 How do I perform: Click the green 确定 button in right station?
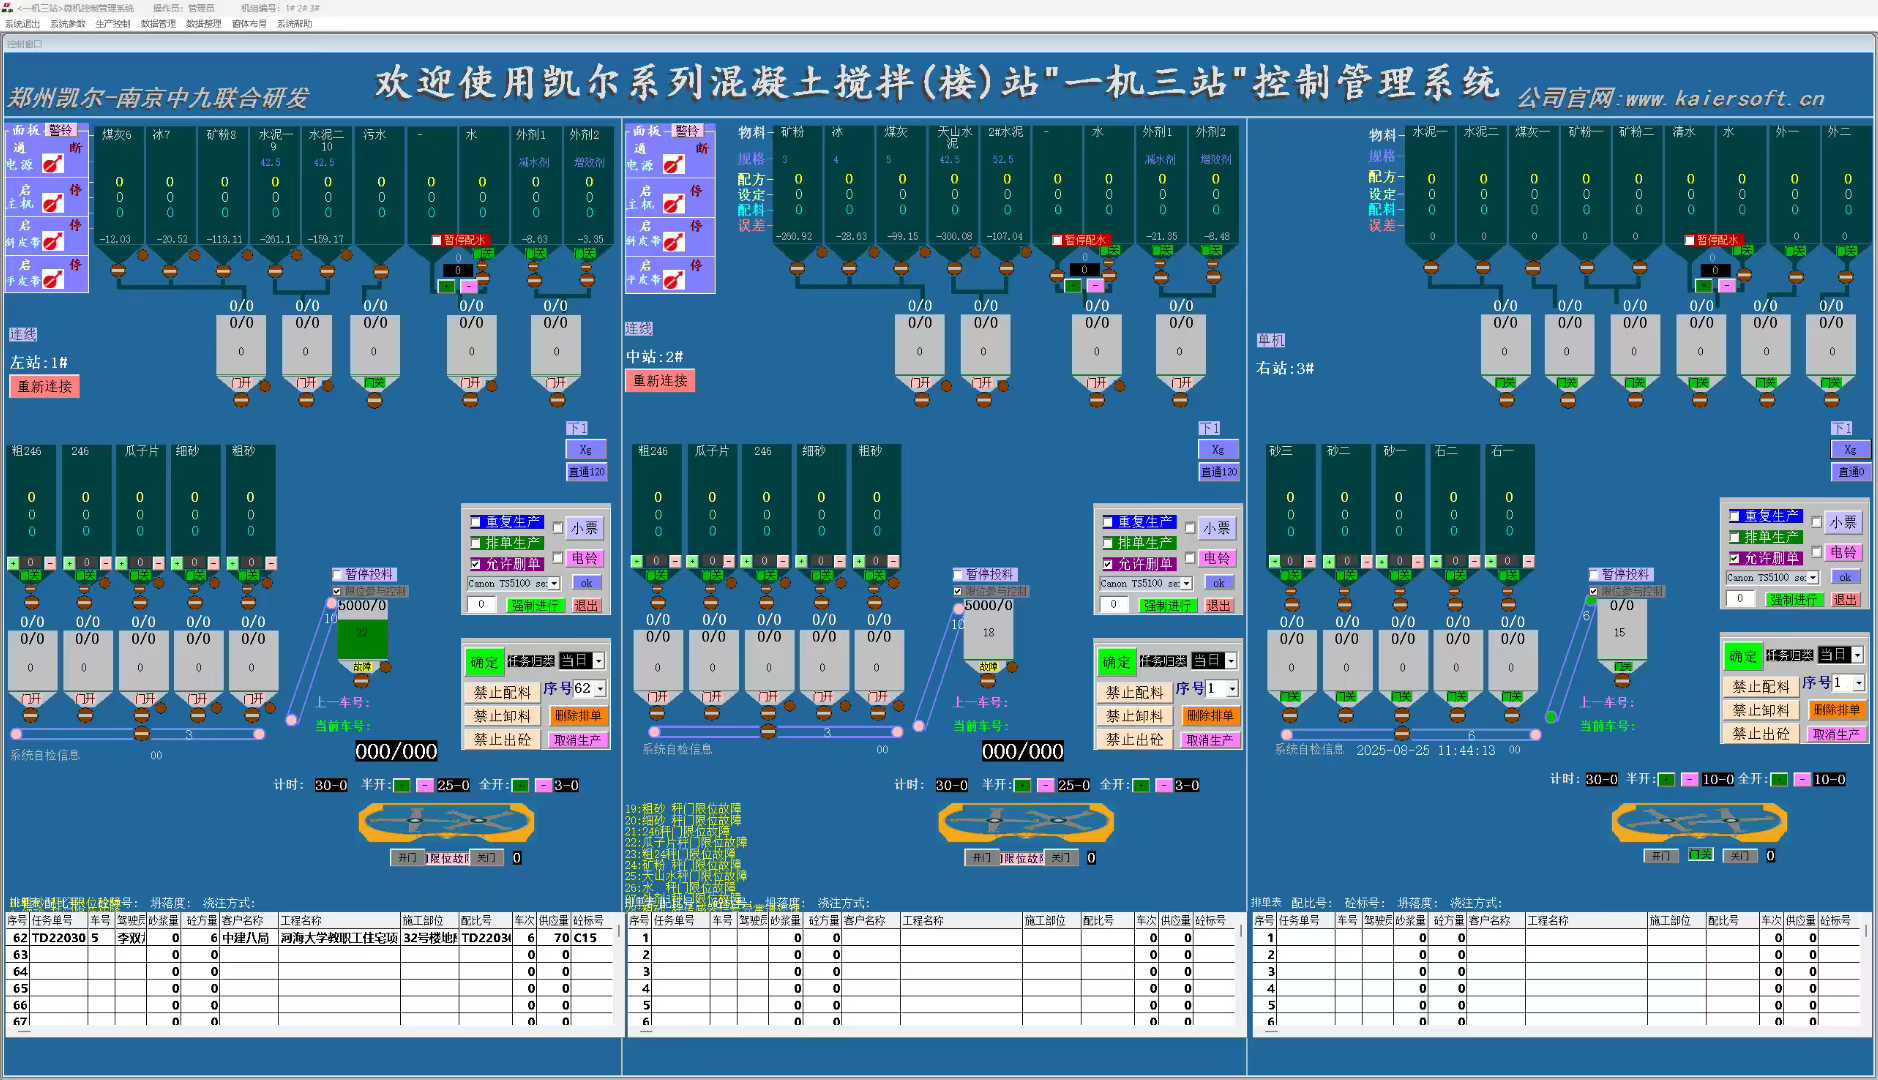1742,656
